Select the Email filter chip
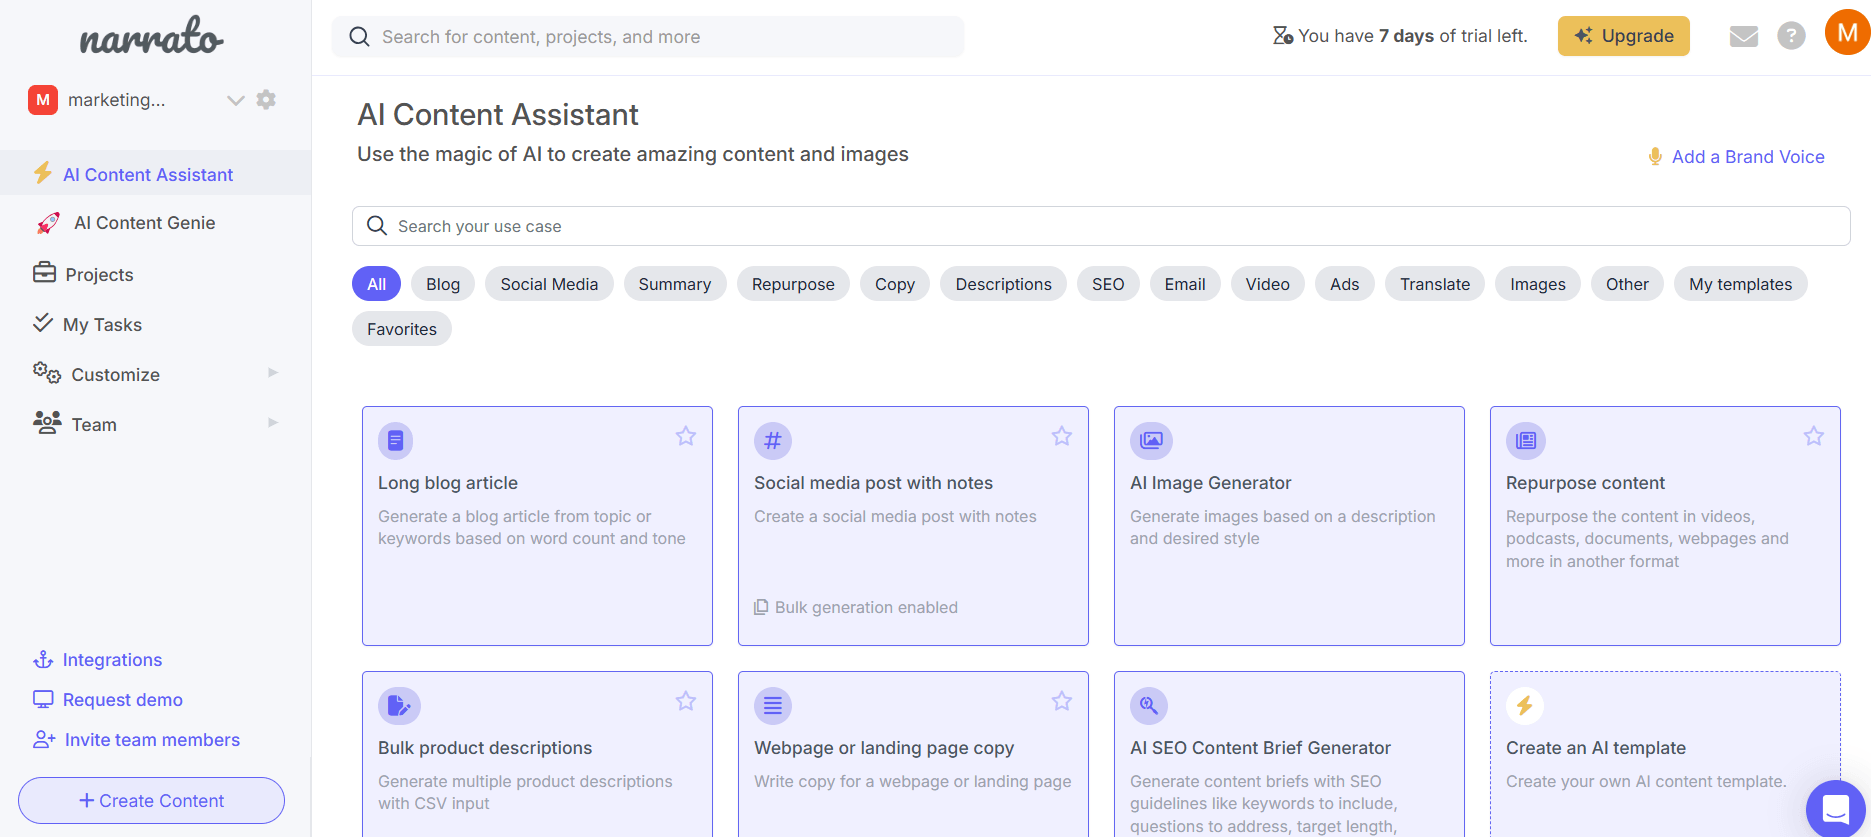Image resolution: width=1871 pixels, height=837 pixels. tap(1185, 284)
